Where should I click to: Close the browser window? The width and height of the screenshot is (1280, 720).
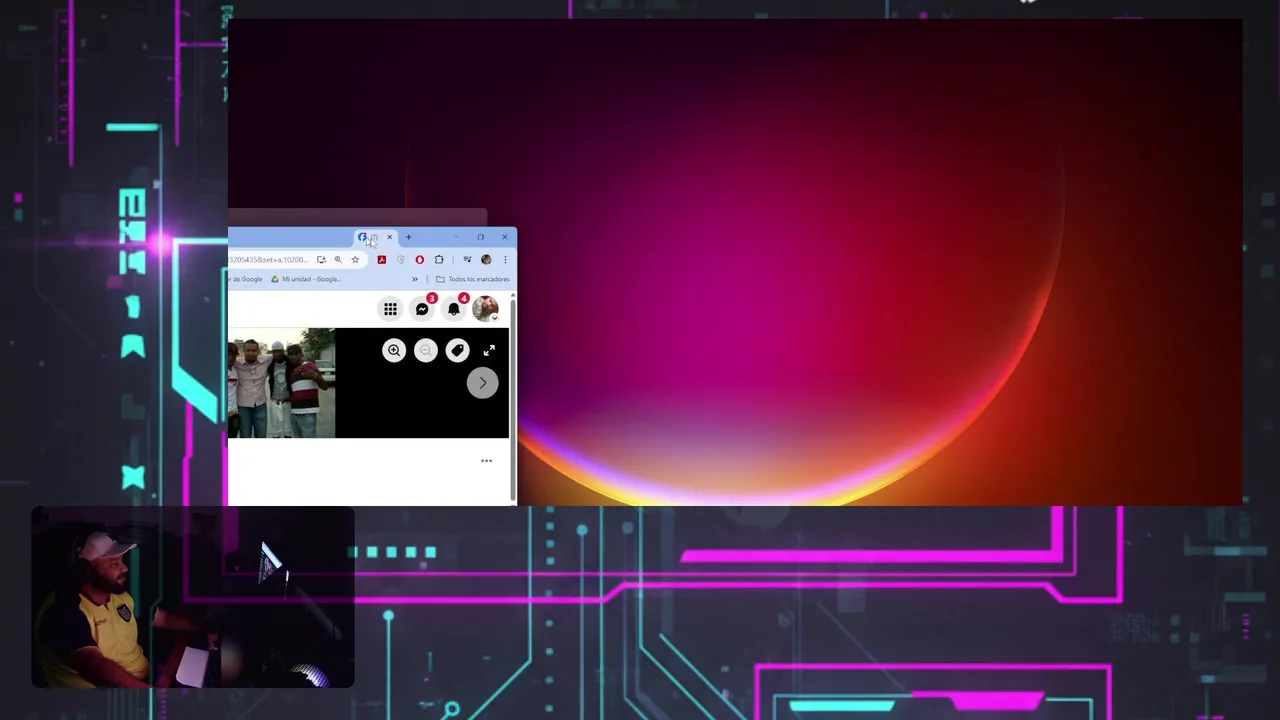tap(505, 237)
